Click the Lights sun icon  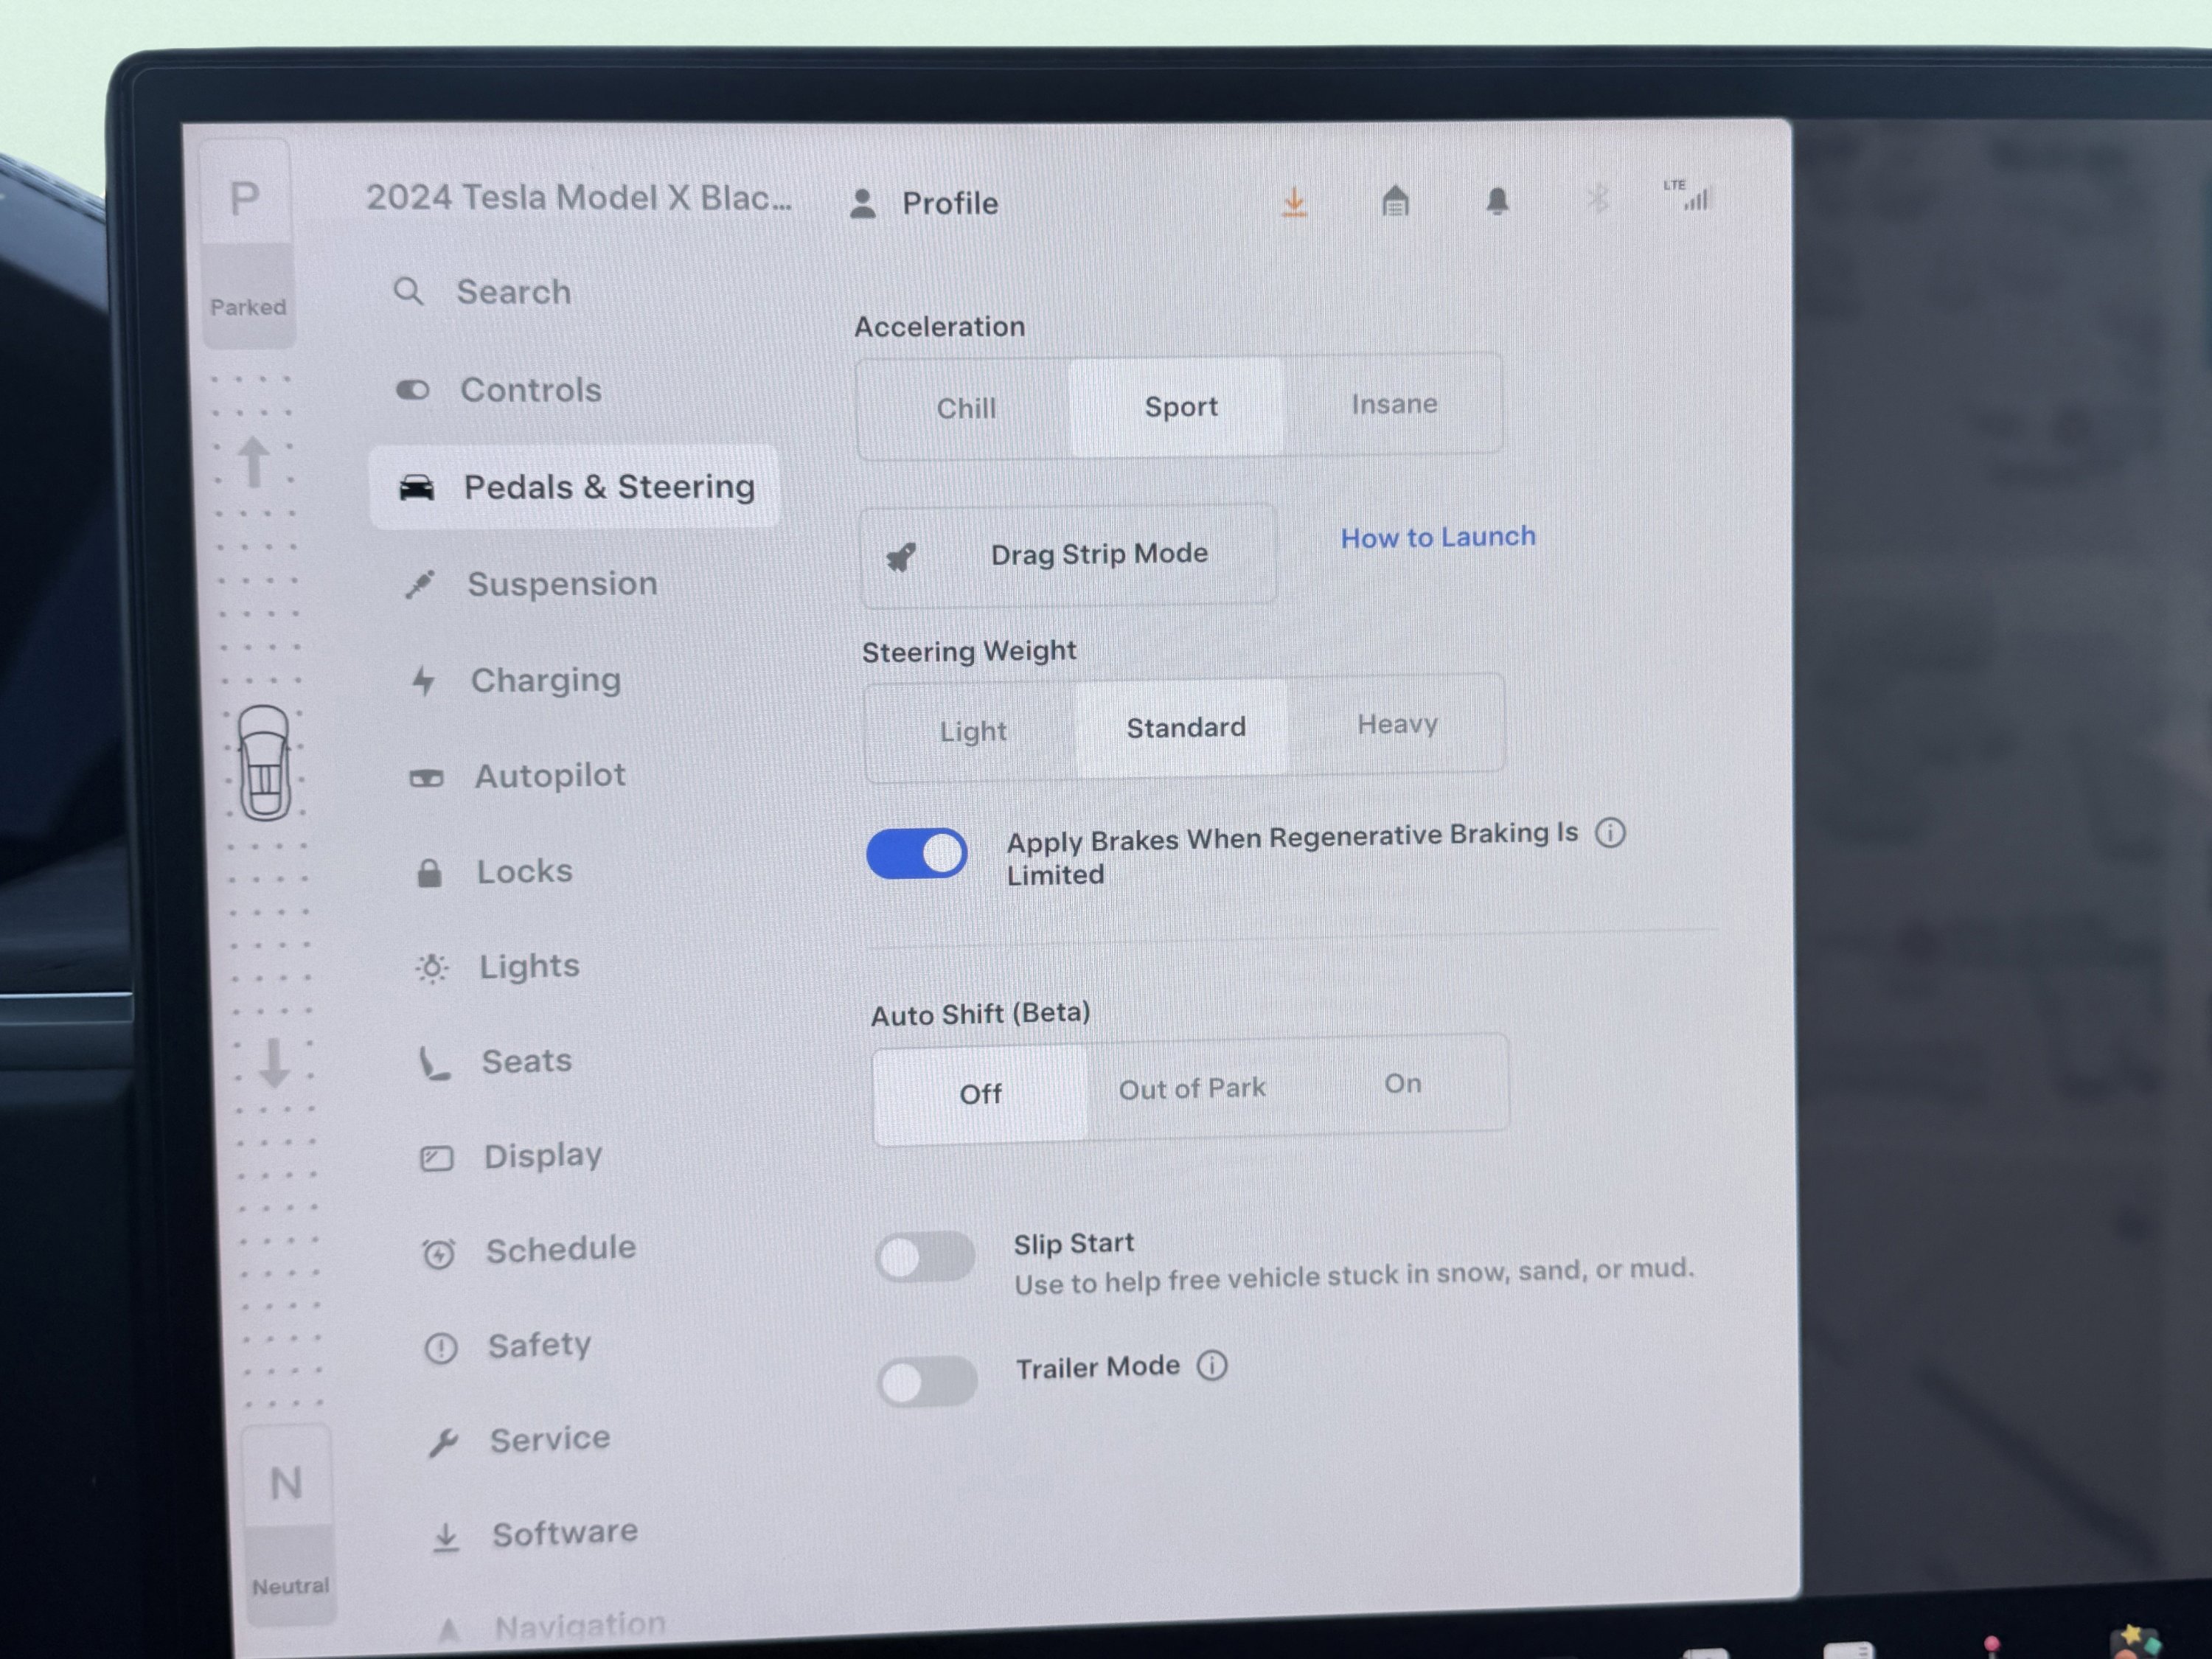(x=432, y=968)
